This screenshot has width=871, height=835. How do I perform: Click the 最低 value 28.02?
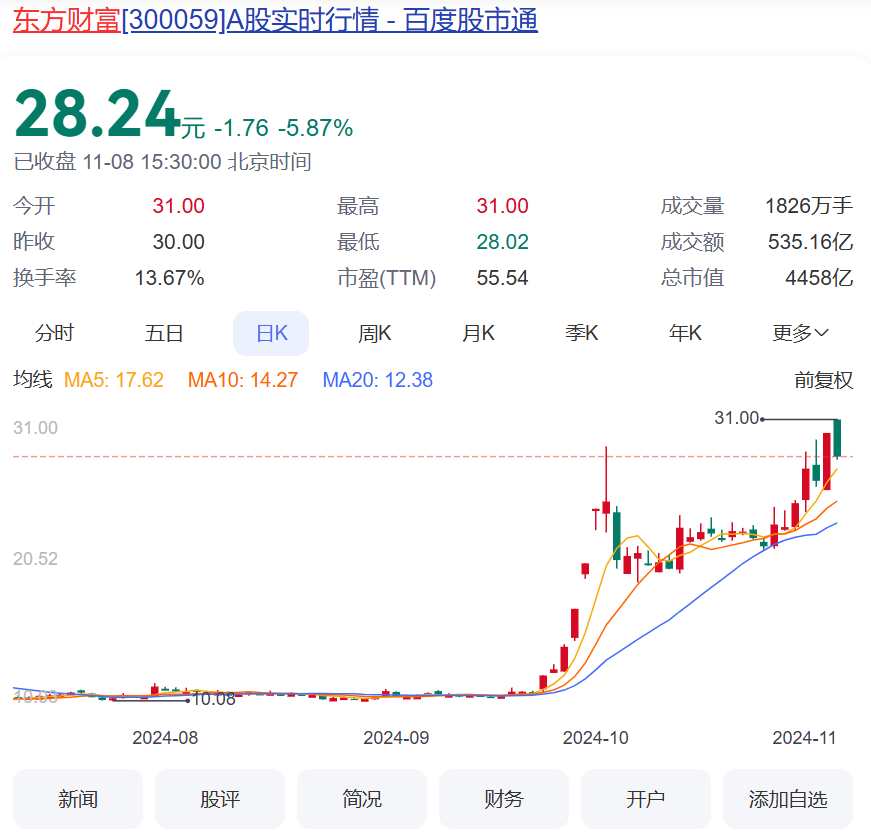point(502,242)
